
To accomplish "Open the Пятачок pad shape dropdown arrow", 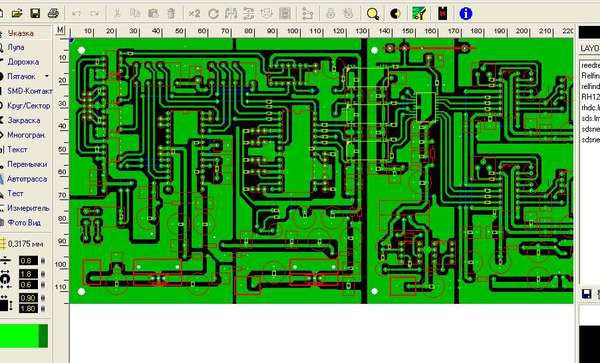I will (x=47, y=76).
